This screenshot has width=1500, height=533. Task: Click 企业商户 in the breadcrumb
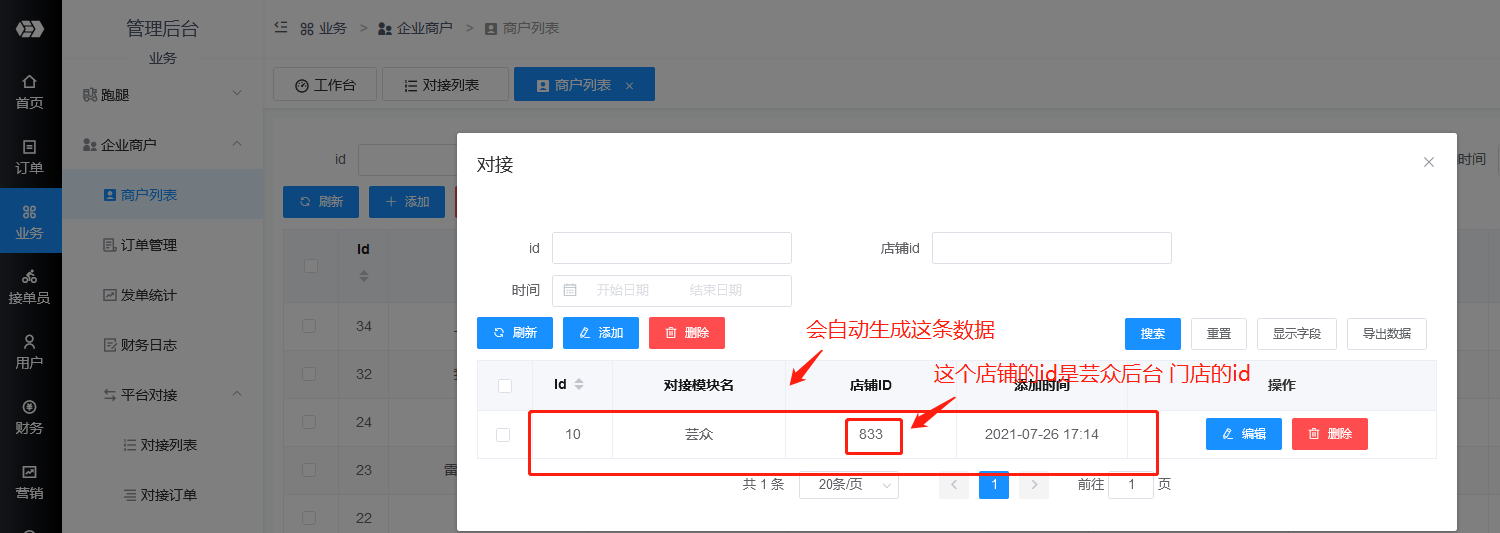click(415, 28)
